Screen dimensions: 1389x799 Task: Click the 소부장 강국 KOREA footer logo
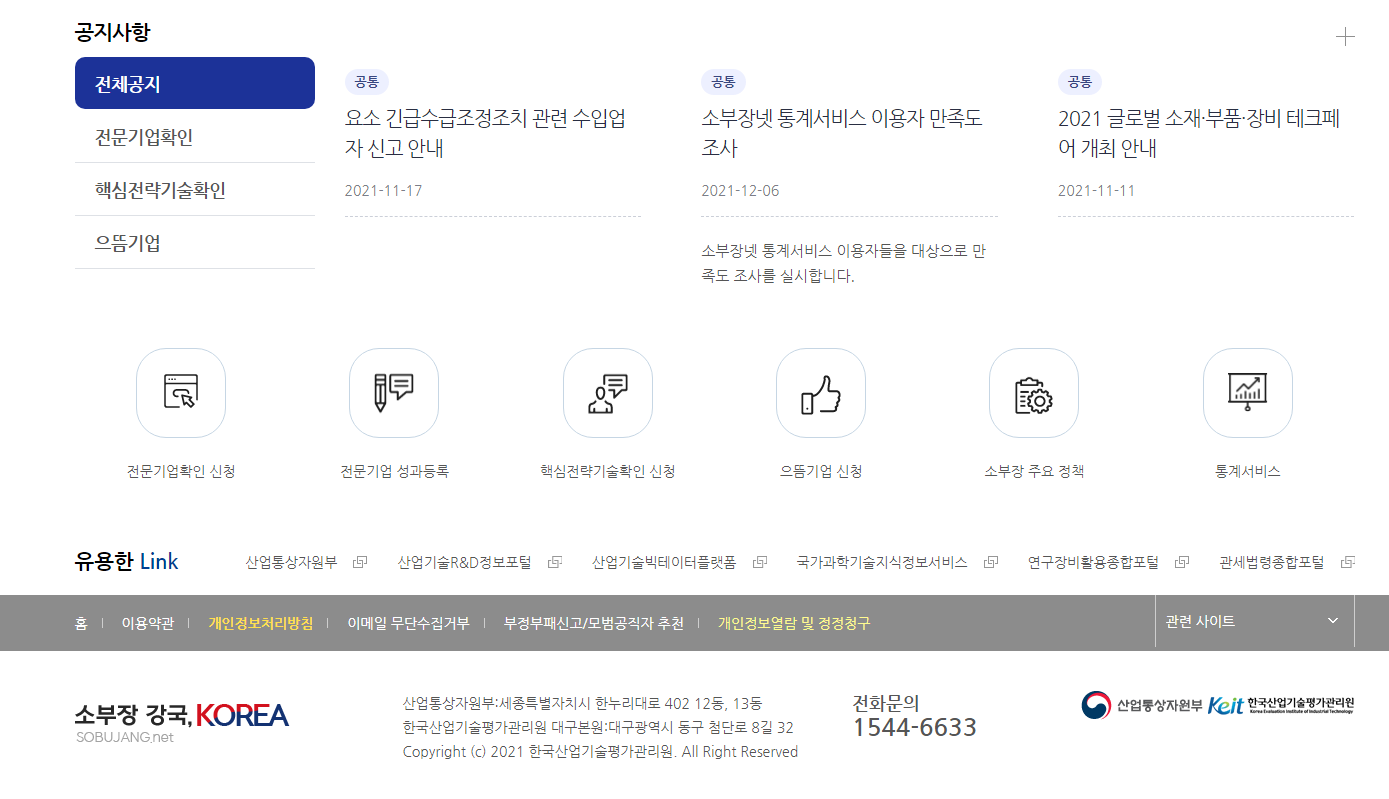click(181, 723)
